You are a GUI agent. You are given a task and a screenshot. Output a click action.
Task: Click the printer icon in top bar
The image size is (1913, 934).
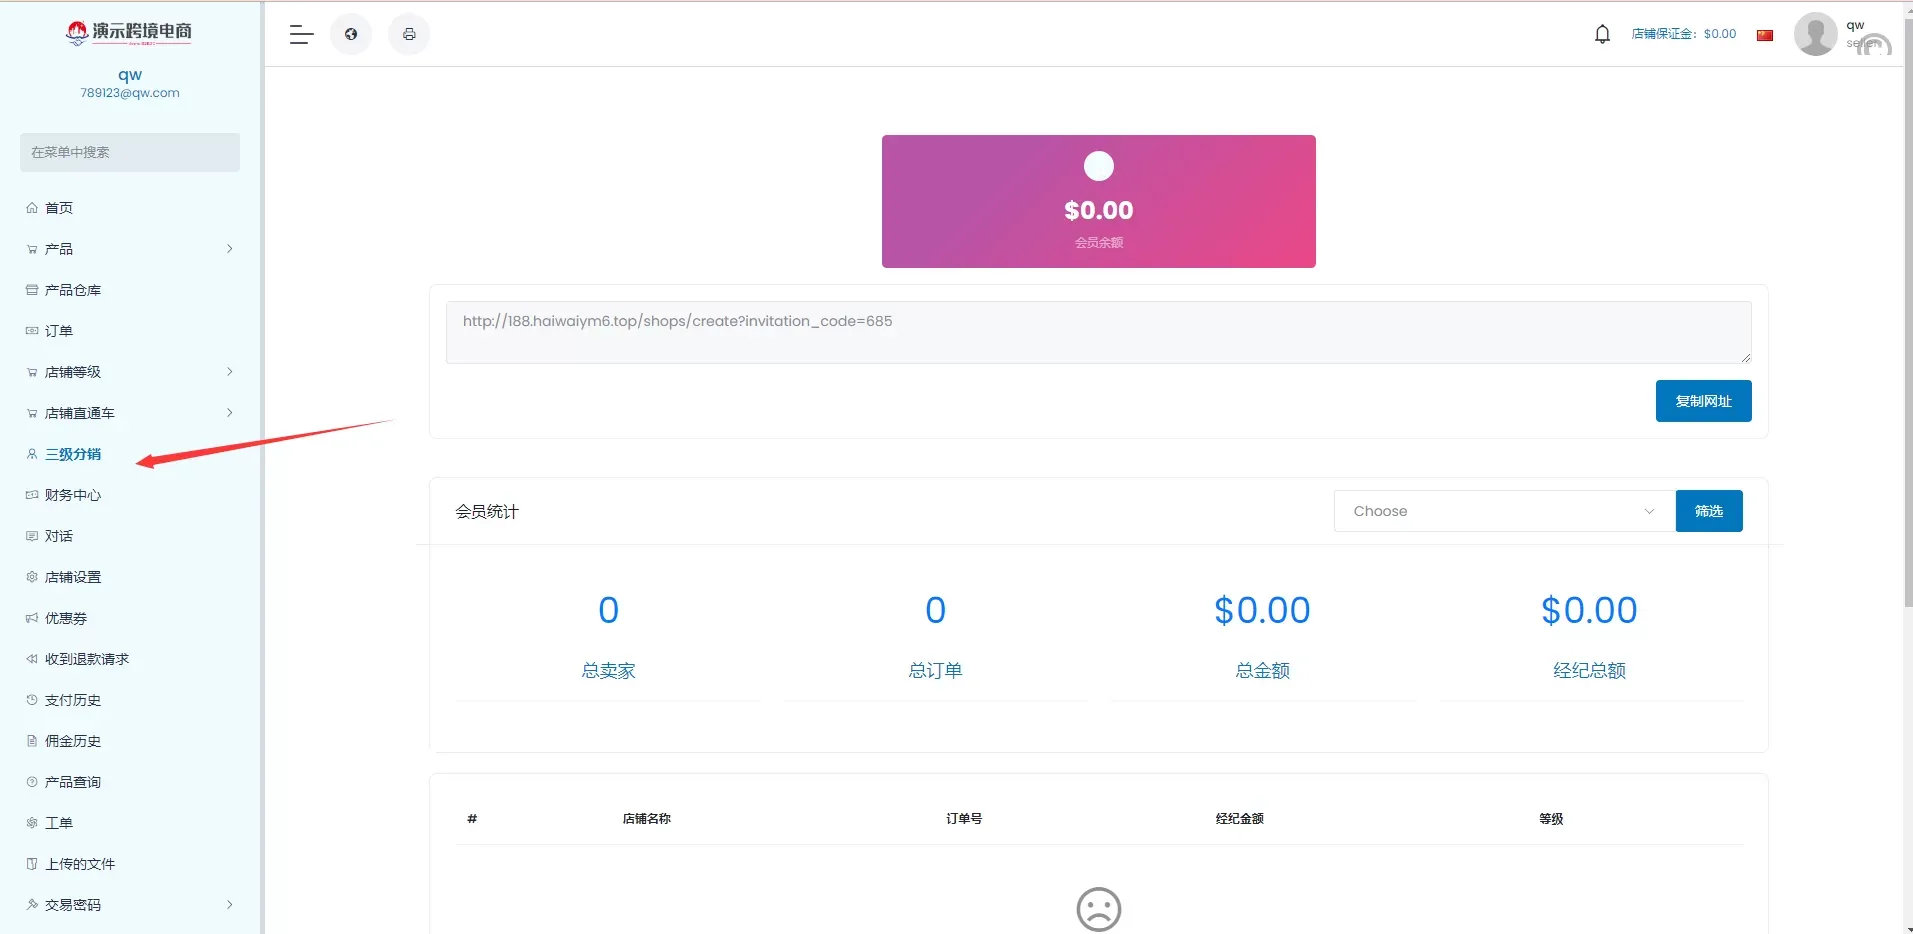click(409, 35)
